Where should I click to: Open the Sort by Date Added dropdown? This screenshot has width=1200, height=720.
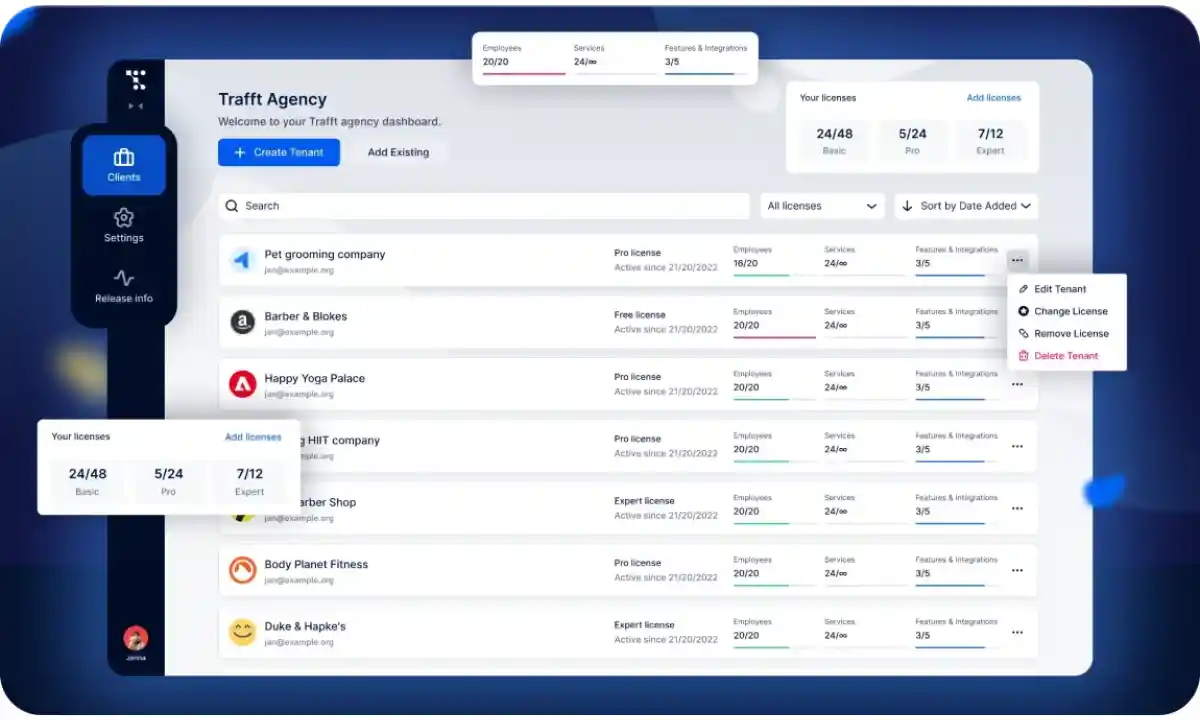[x=966, y=206]
